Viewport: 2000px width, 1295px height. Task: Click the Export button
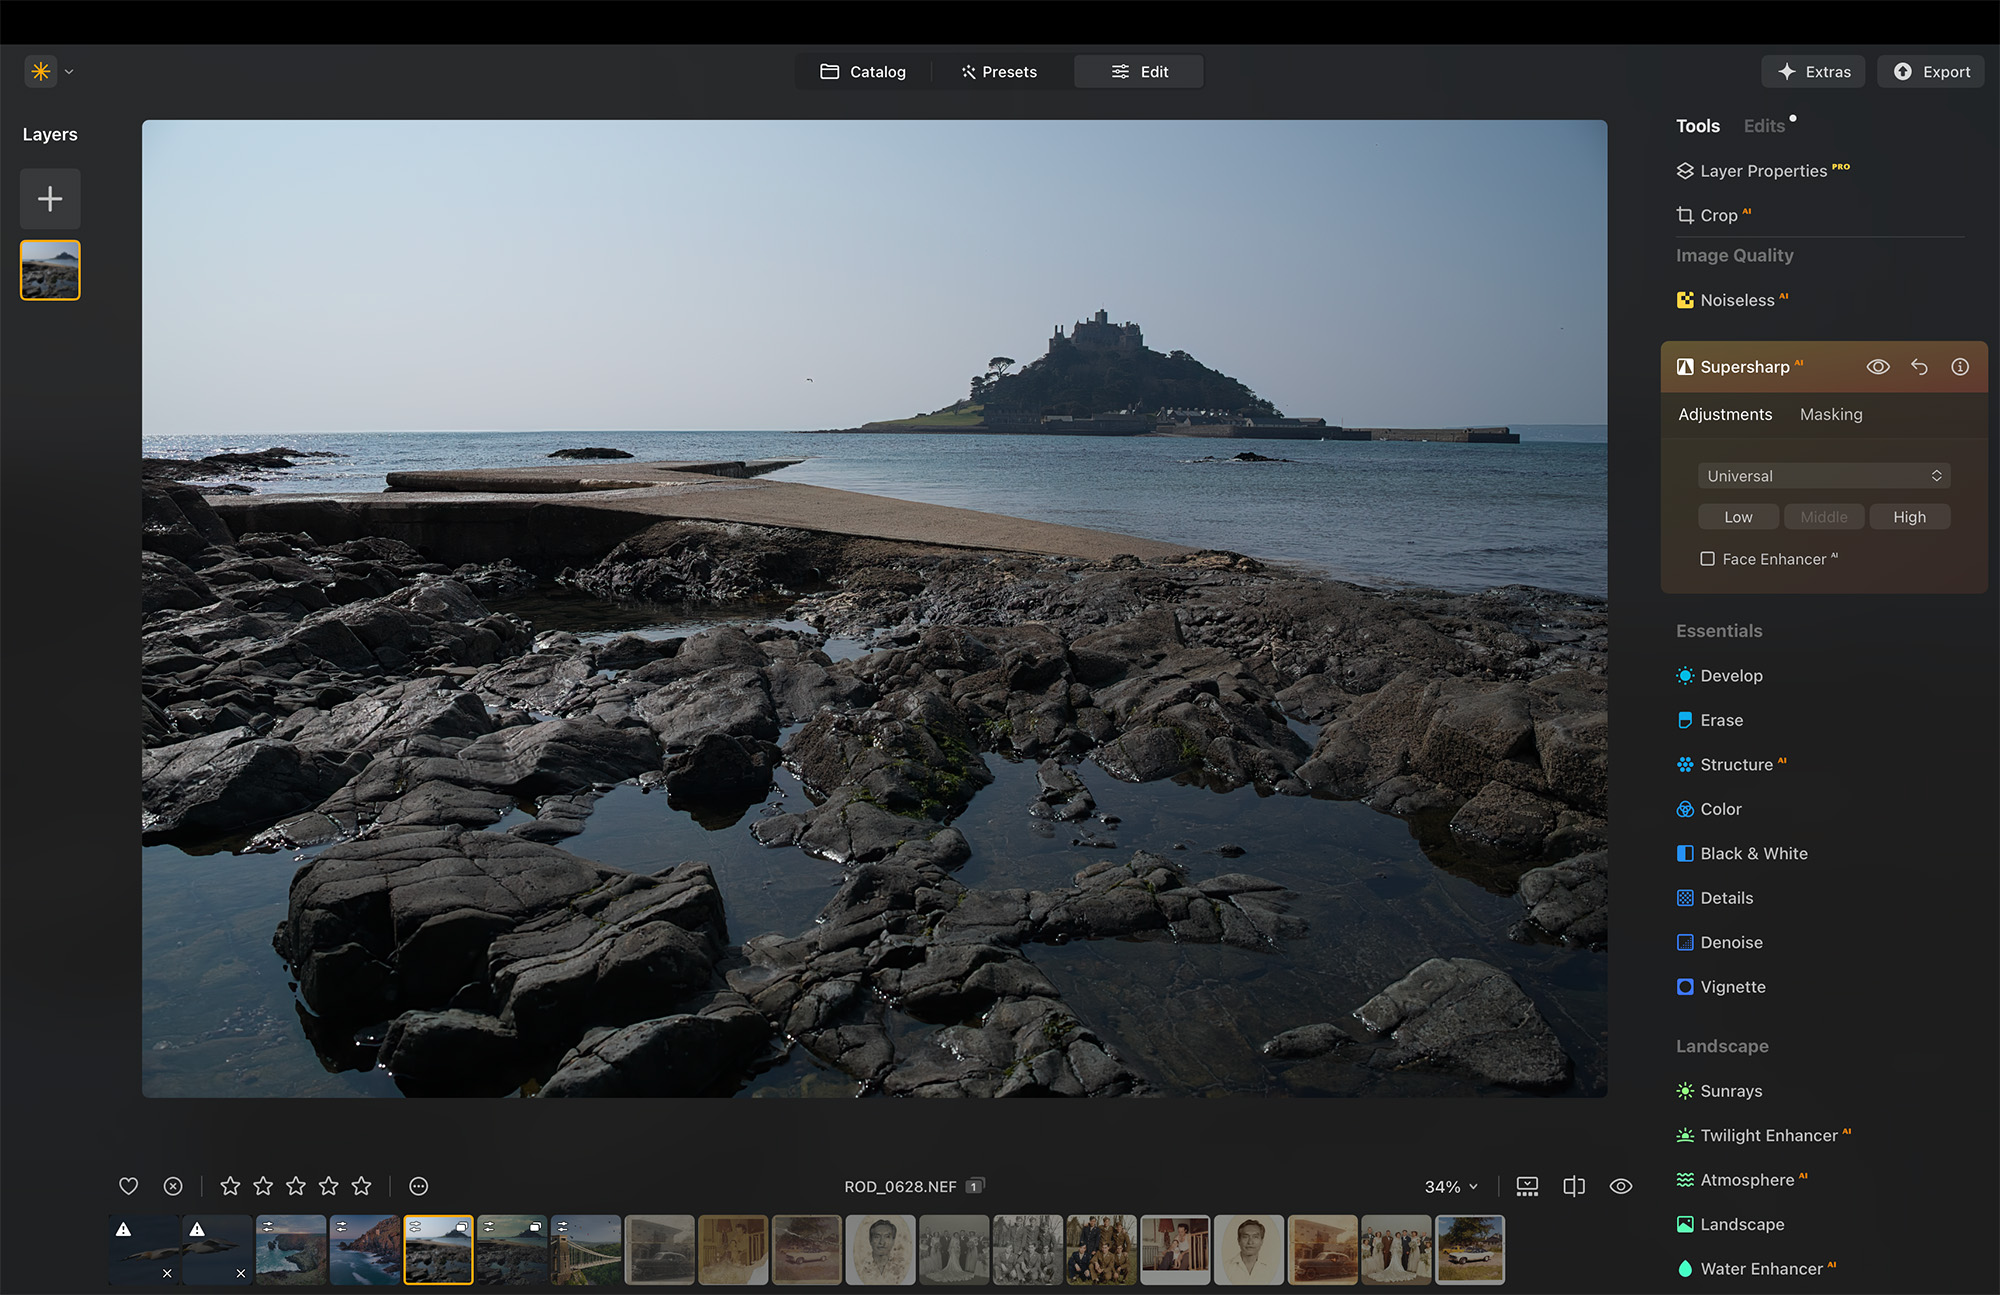click(1930, 71)
